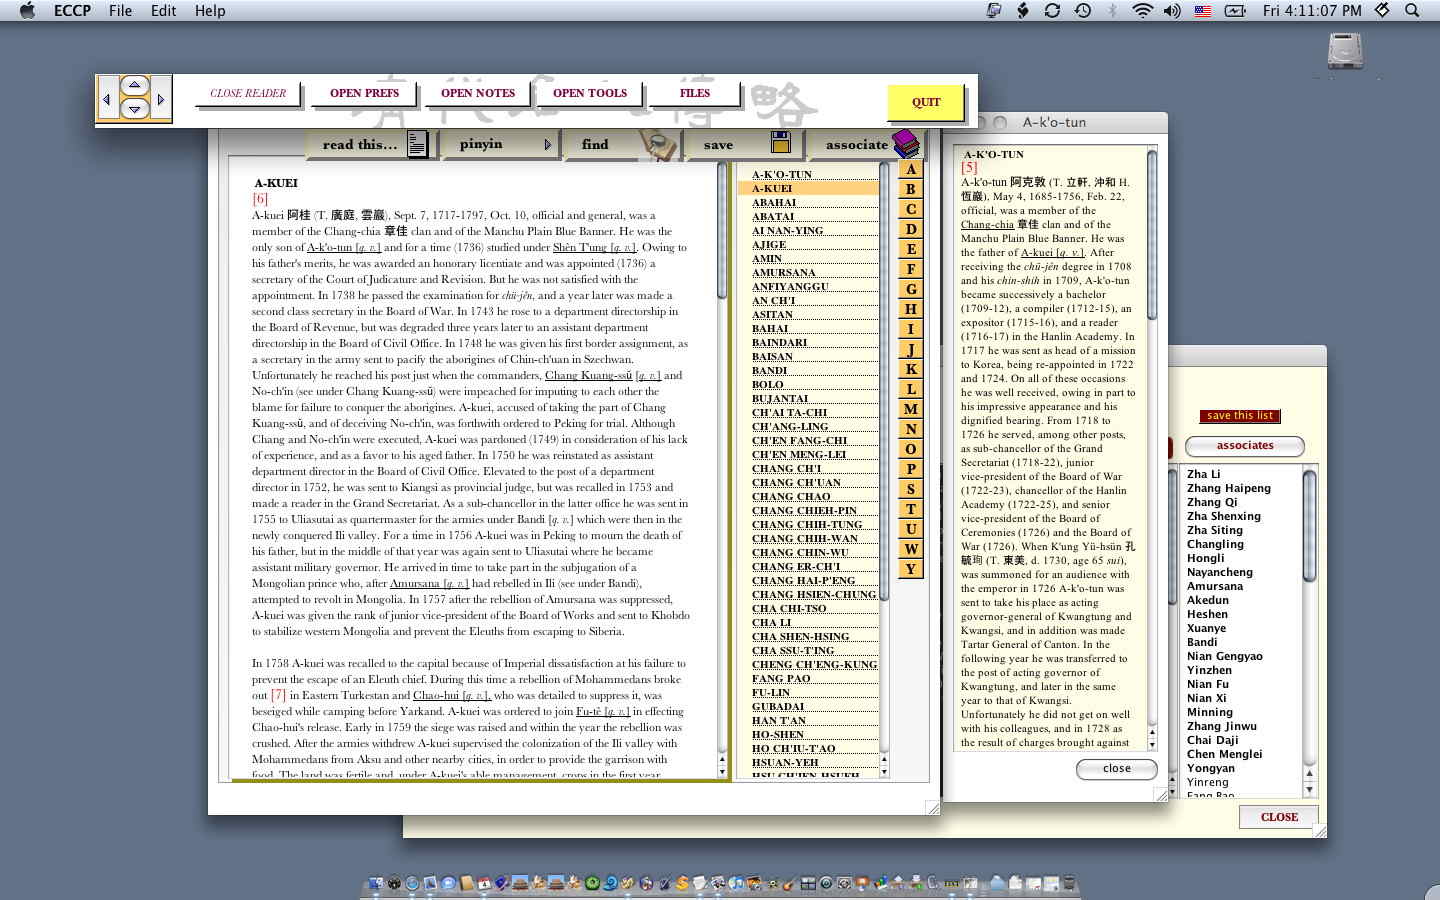Open the pinyin submenu arrow
1440x900 pixels.
(x=547, y=144)
